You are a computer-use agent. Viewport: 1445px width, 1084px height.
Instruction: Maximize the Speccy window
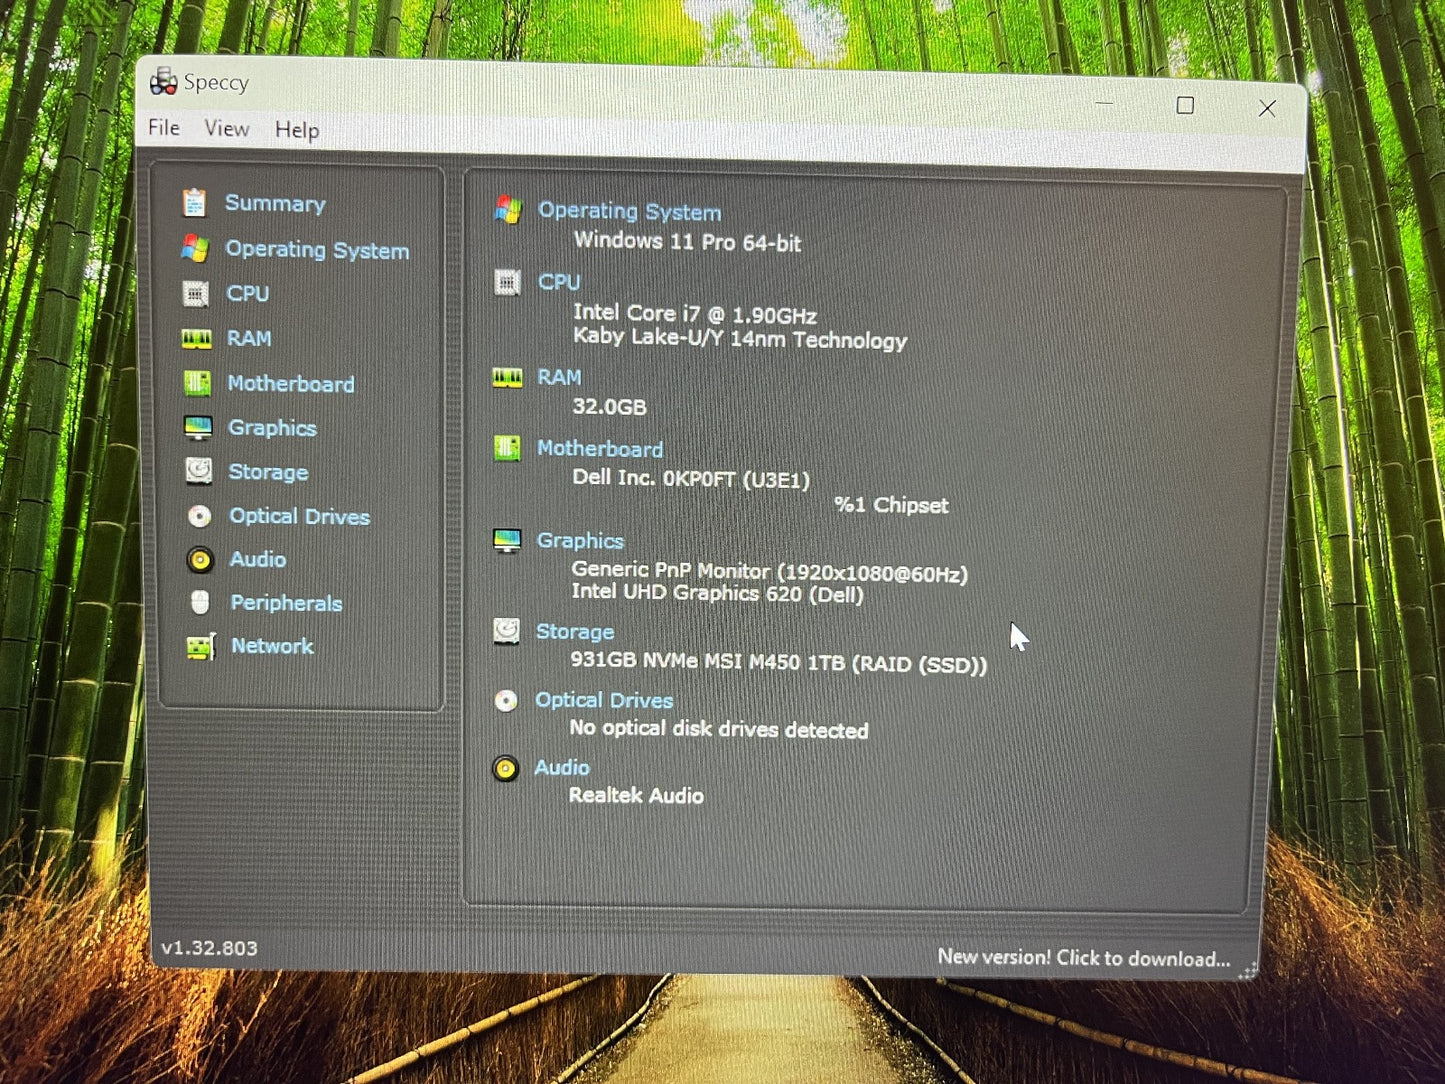1185,106
